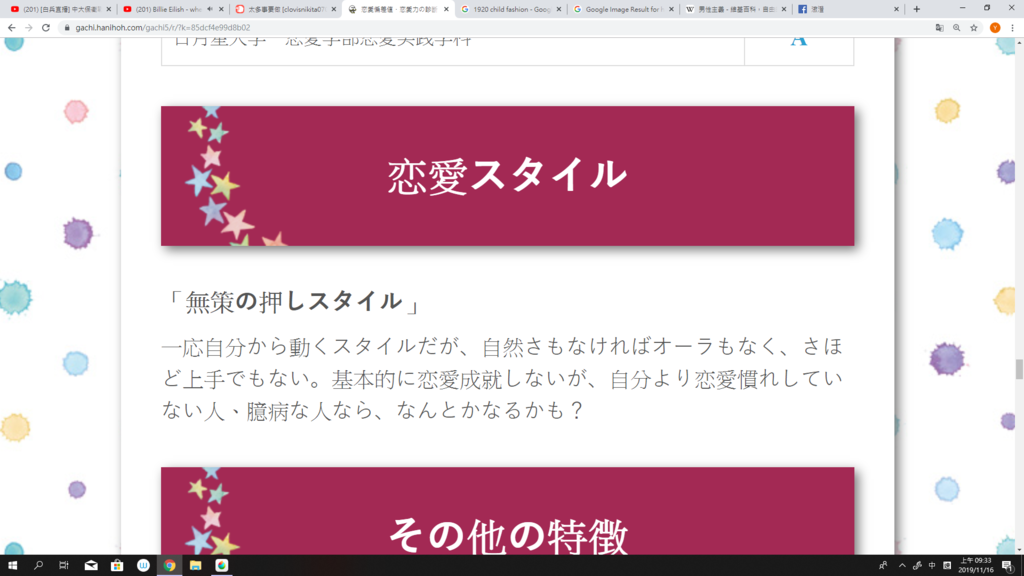This screenshot has height=576, width=1024.
Task: Open Windows taskbar search
Action: (x=39, y=565)
